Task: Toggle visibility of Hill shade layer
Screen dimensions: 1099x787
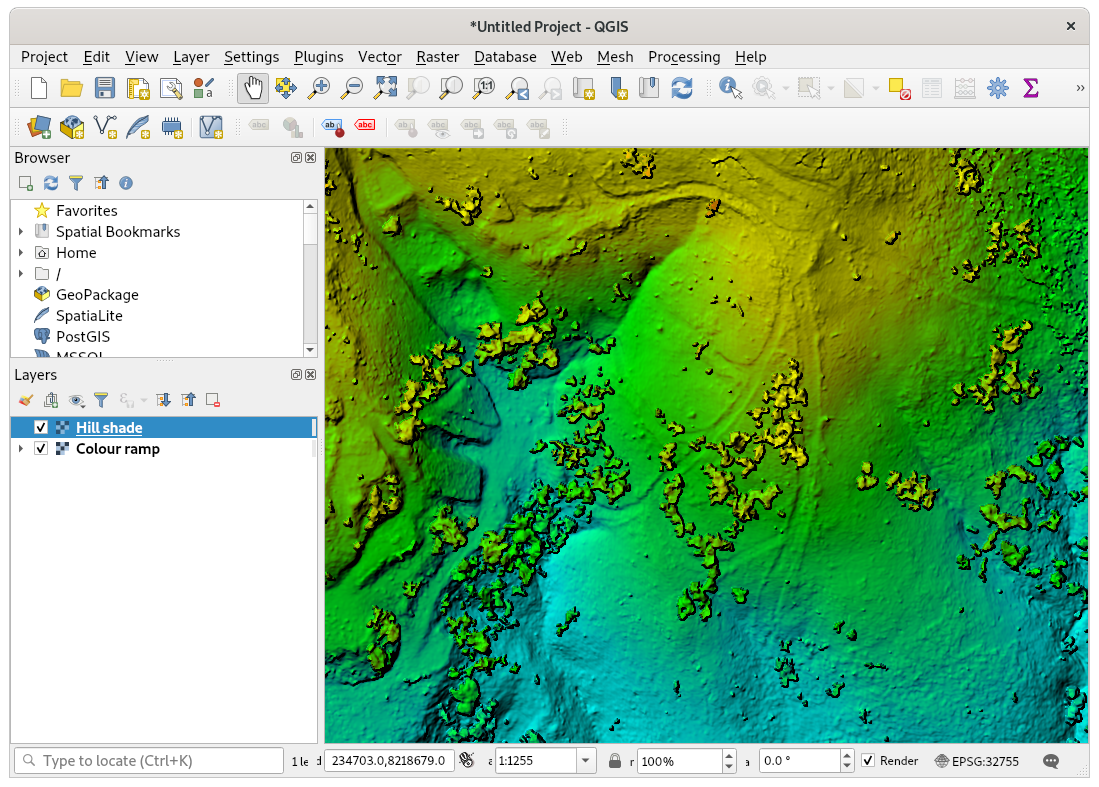Action: point(41,427)
